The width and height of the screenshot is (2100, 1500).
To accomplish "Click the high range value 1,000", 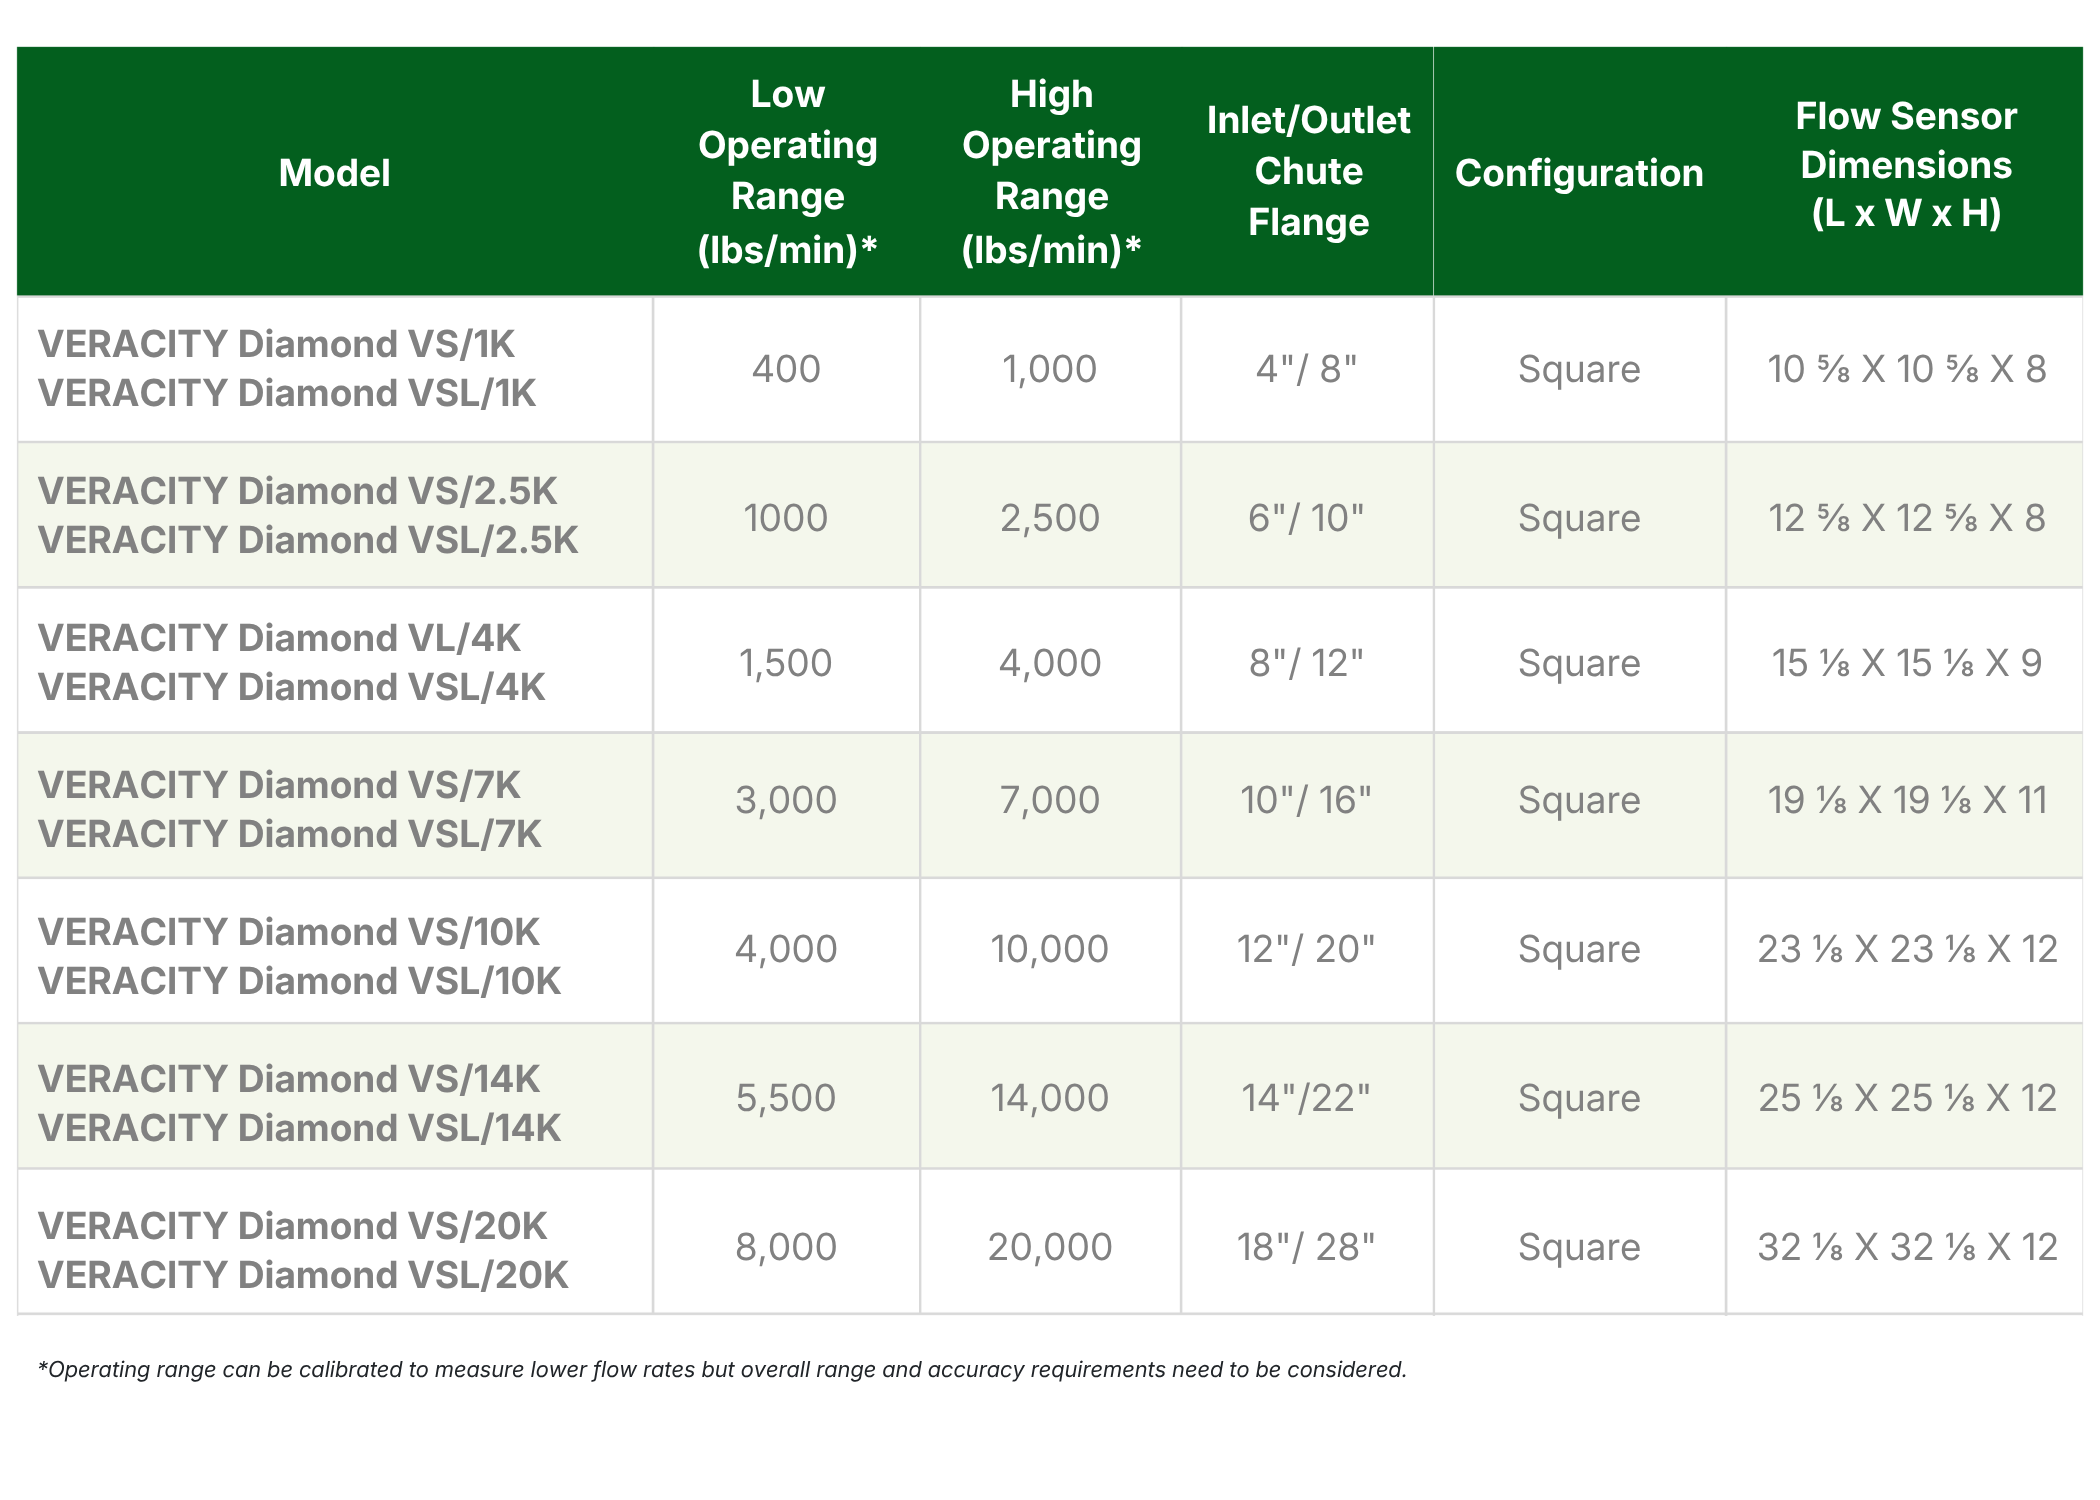I will click(1050, 369).
